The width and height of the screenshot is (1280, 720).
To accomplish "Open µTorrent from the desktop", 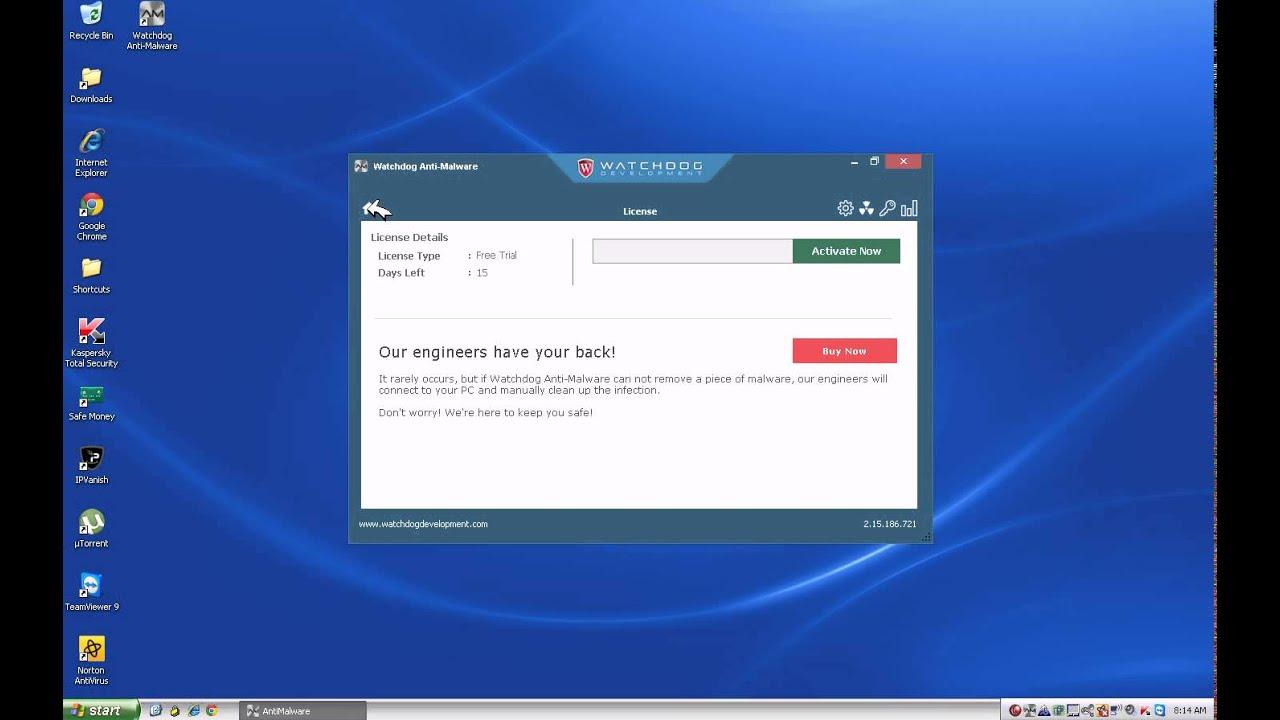I will point(91,522).
